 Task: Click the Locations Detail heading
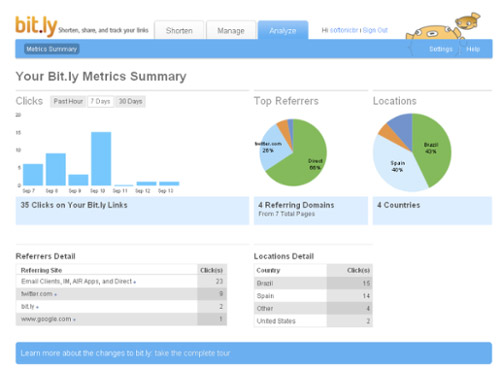(x=284, y=256)
